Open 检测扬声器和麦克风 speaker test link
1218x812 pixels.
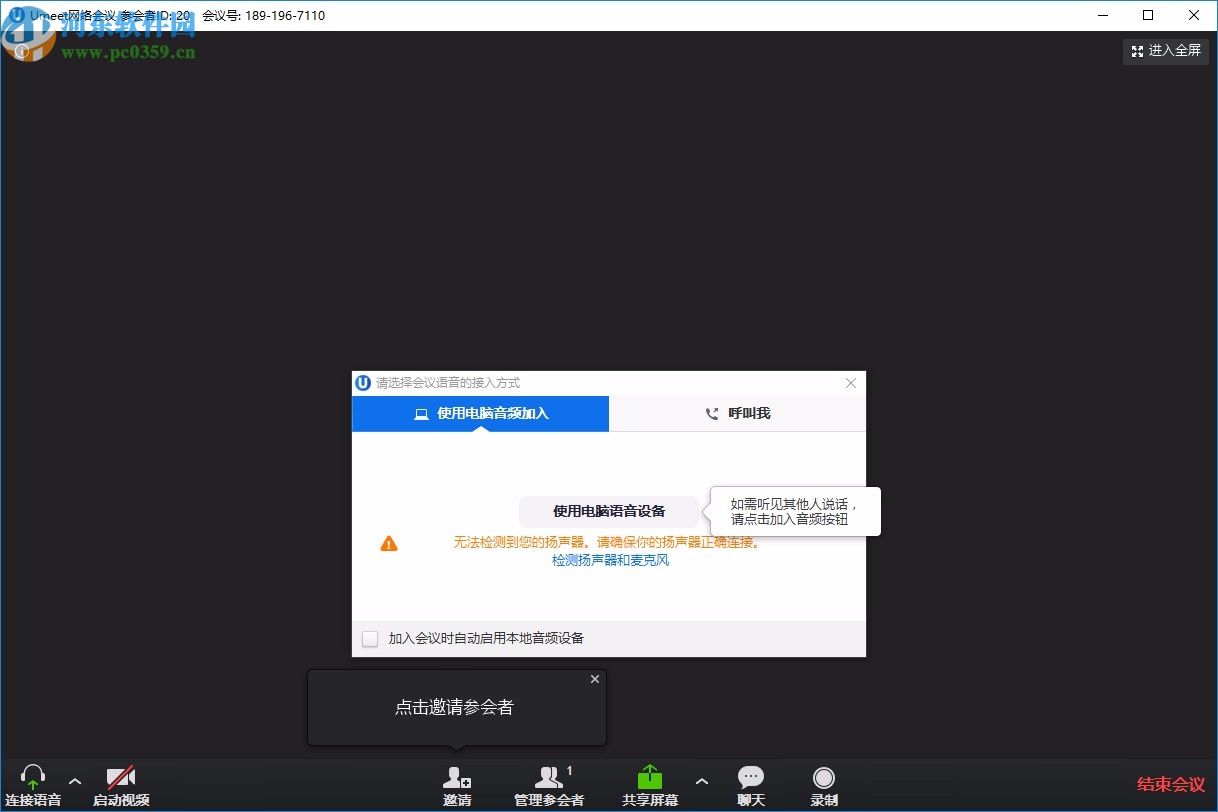tap(609, 560)
